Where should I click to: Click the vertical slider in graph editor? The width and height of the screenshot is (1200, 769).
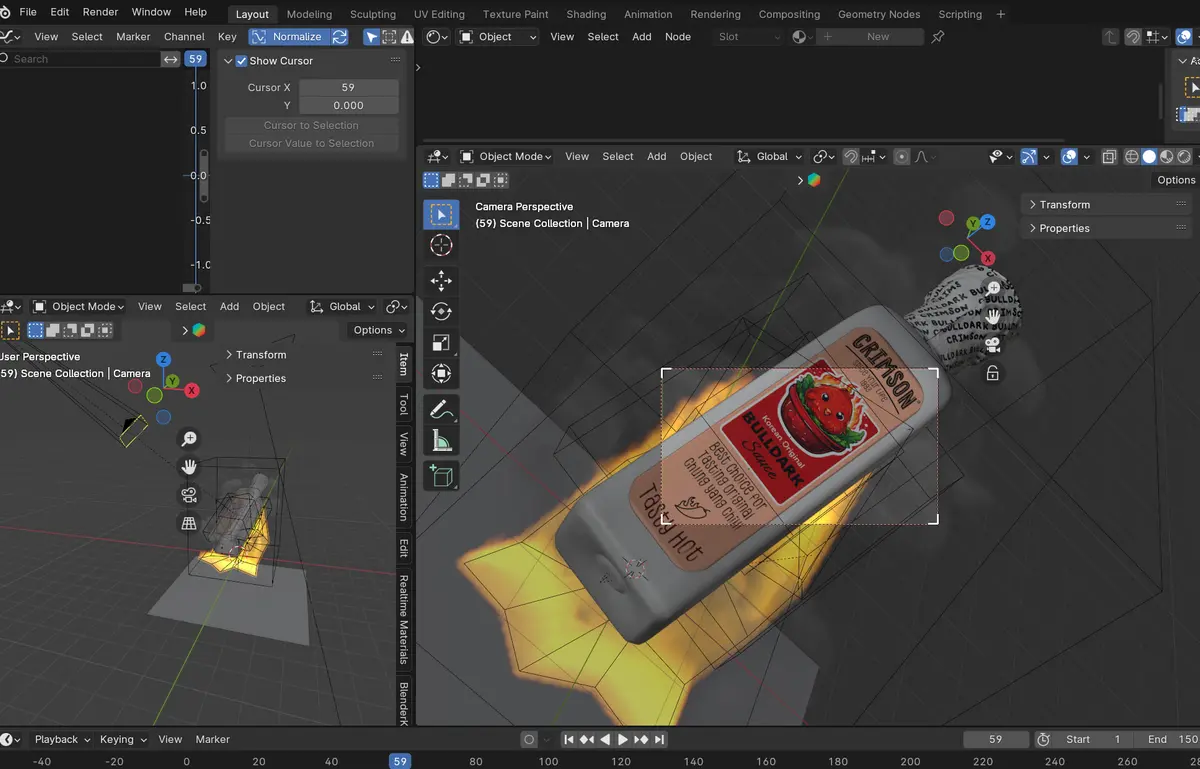[x=203, y=178]
